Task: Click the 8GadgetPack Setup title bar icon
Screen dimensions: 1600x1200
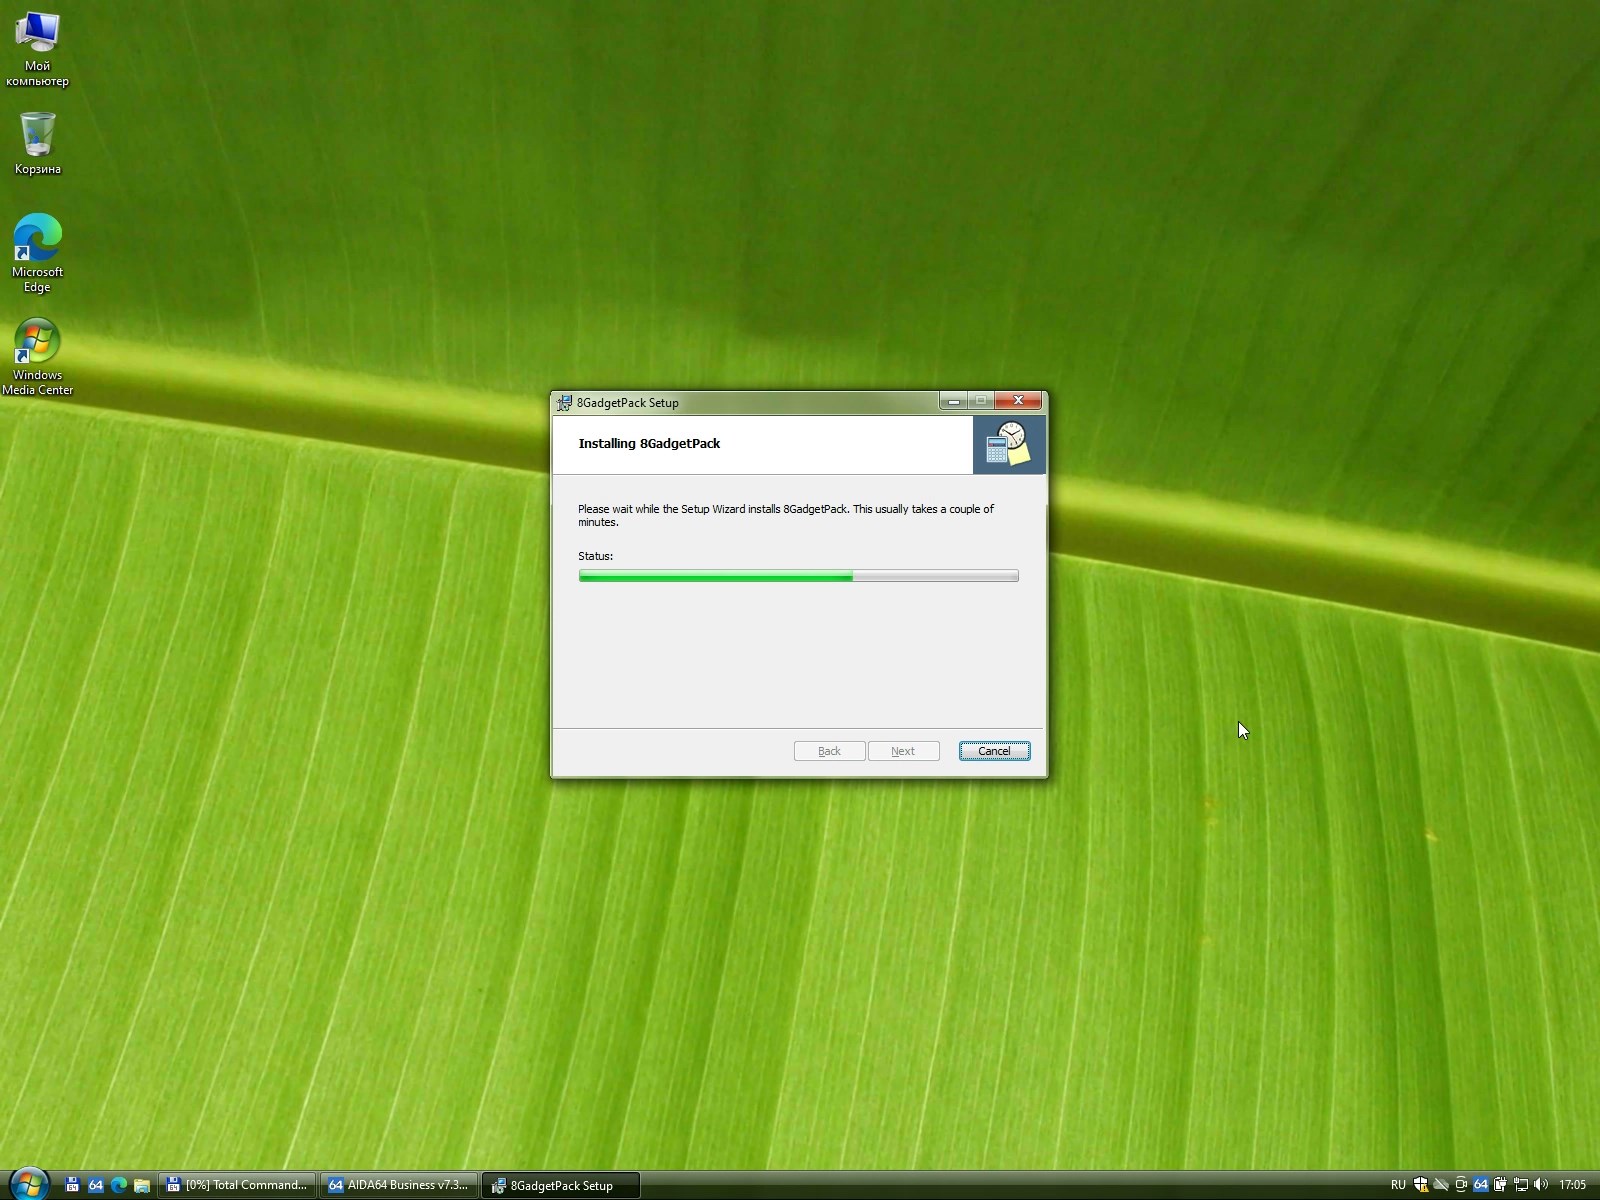Action: (x=564, y=403)
